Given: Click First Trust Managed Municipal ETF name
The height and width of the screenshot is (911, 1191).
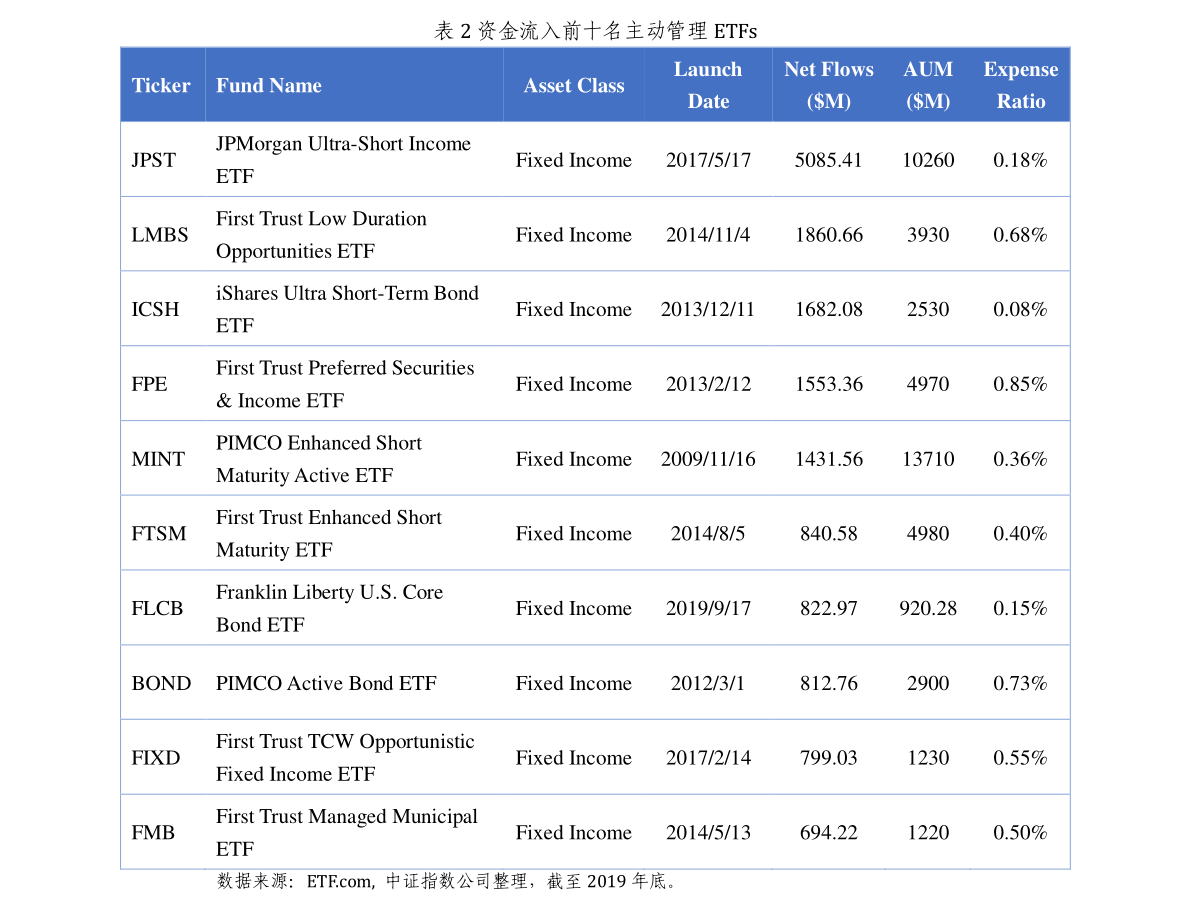Looking at the screenshot, I should pyautogui.click(x=346, y=832).
